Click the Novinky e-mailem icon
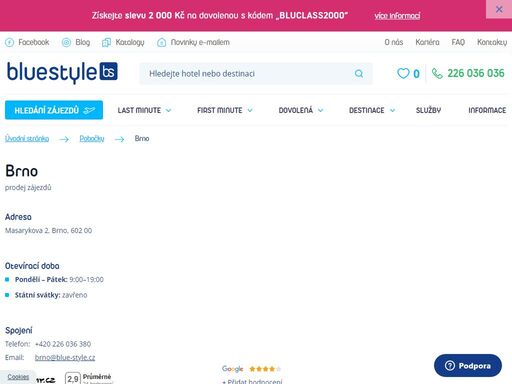Image resolution: width=512 pixels, height=384 pixels. click(162, 43)
